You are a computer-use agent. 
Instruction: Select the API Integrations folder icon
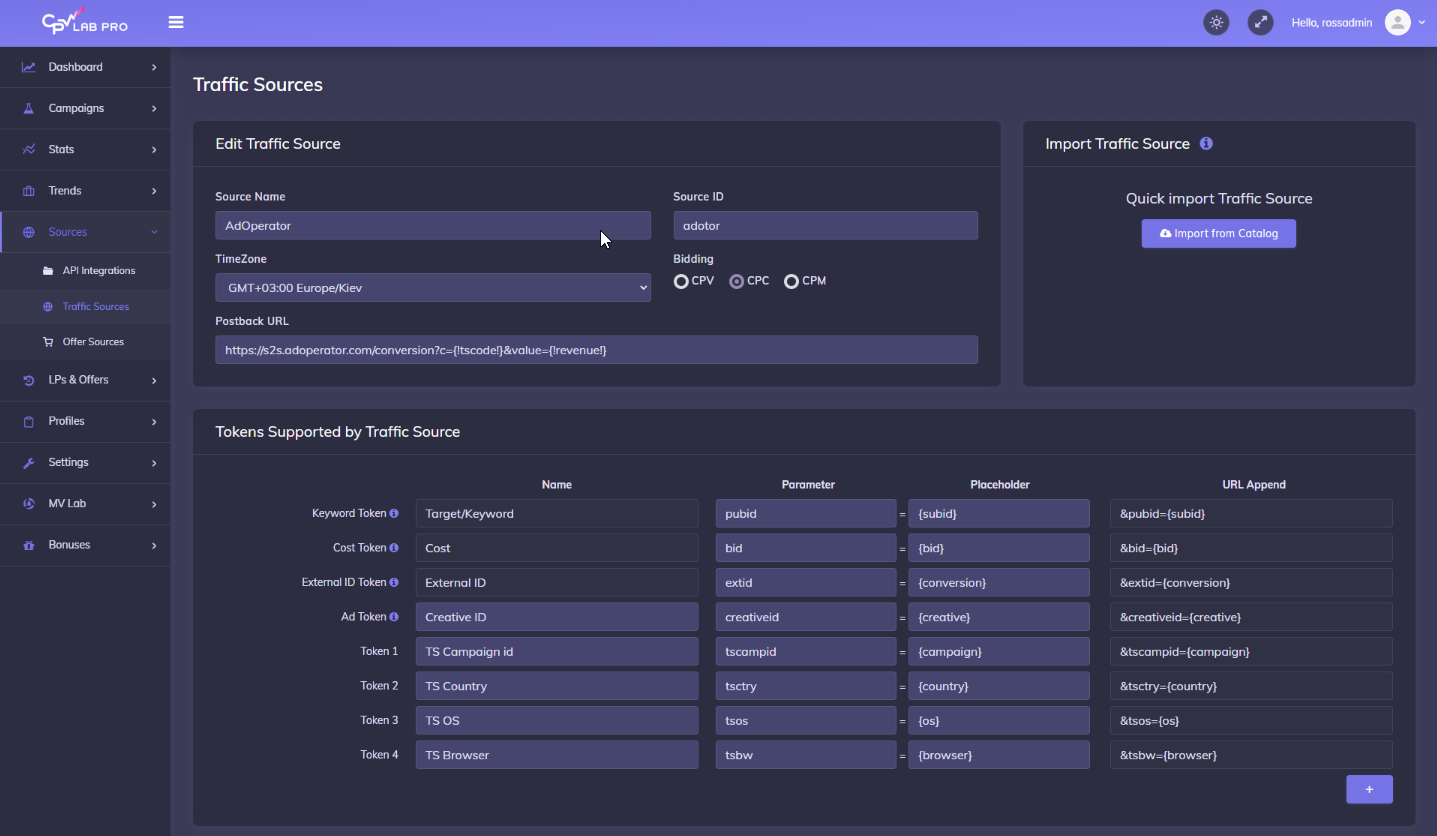47,270
